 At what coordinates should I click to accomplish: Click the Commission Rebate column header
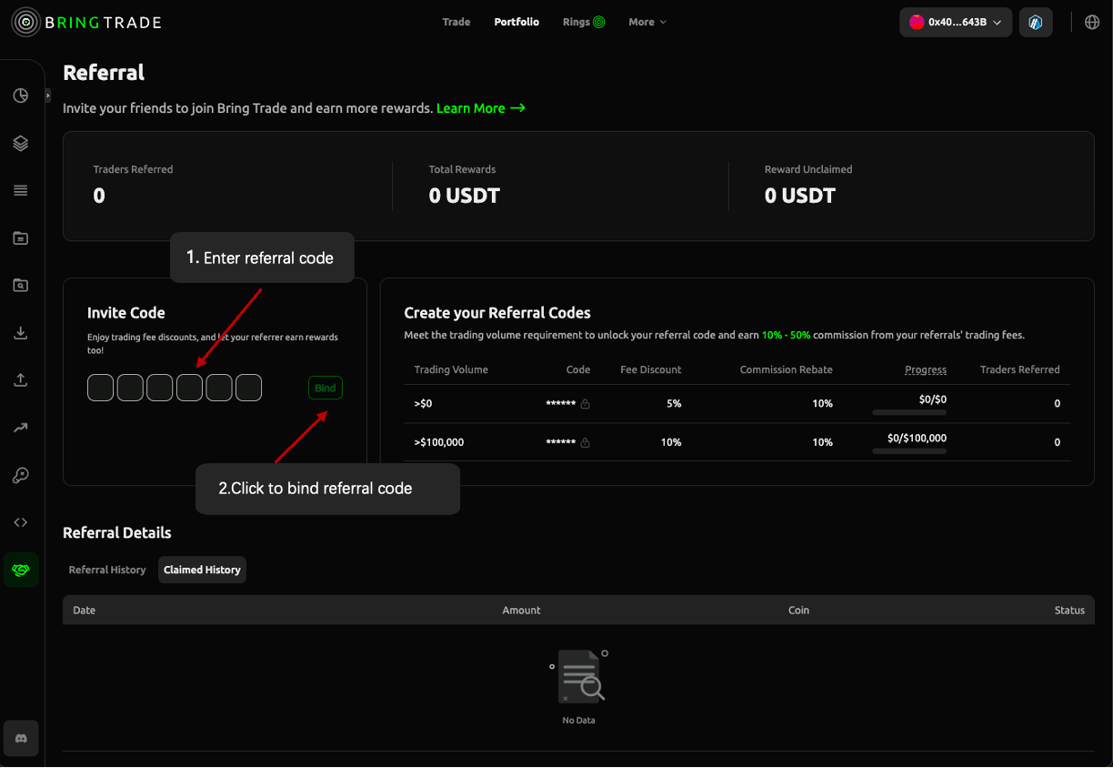tap(786, 370)
